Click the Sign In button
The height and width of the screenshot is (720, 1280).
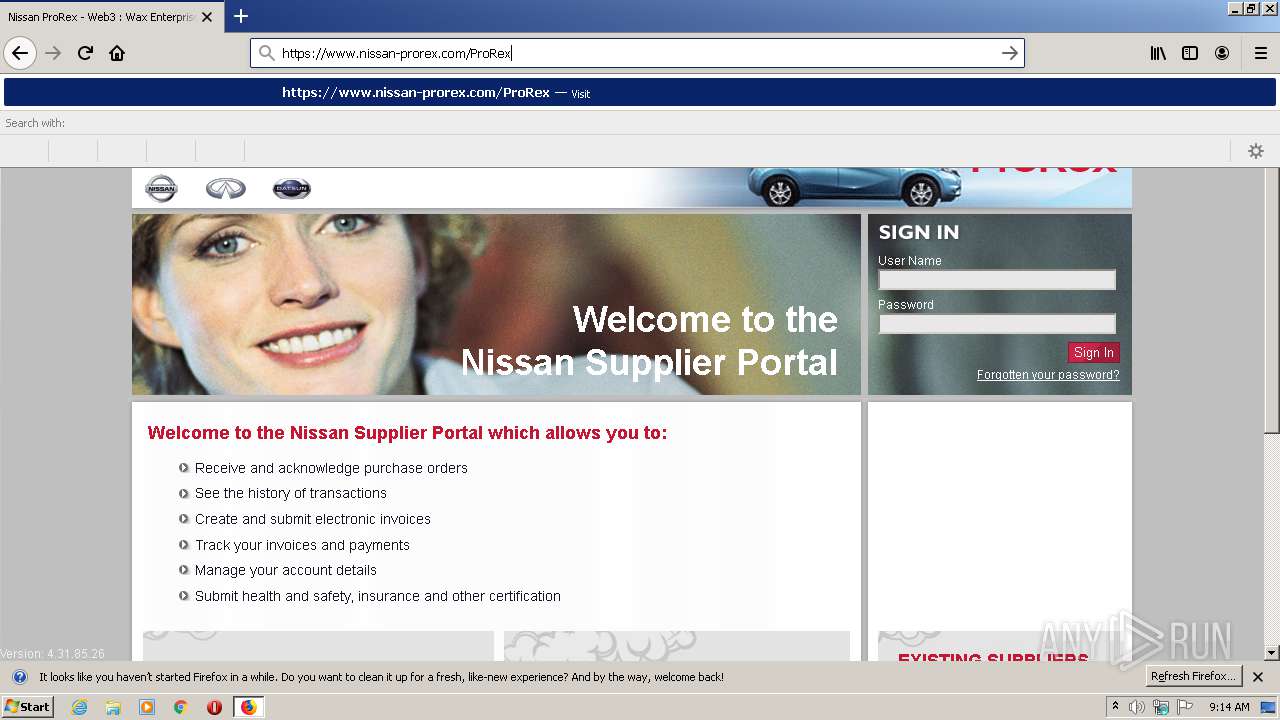(1094, 352)
